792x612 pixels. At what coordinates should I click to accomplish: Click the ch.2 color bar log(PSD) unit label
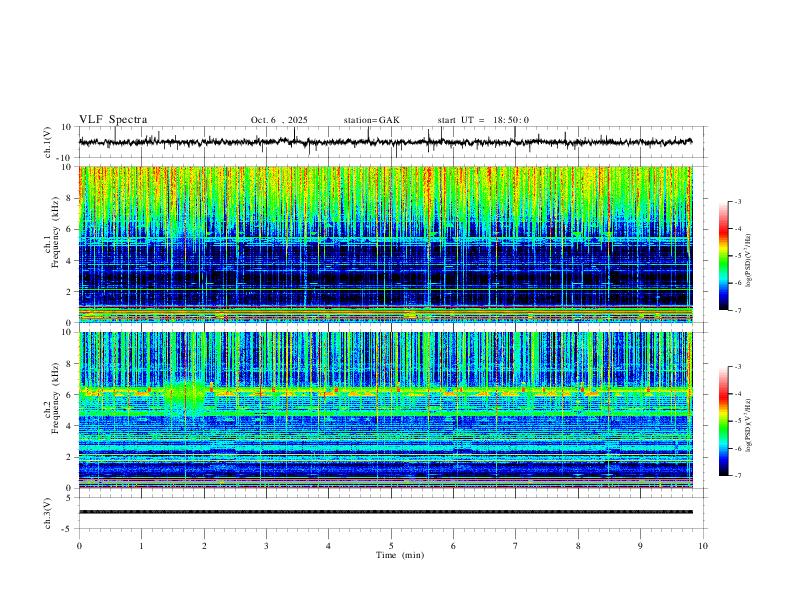[x=749, y=426]
